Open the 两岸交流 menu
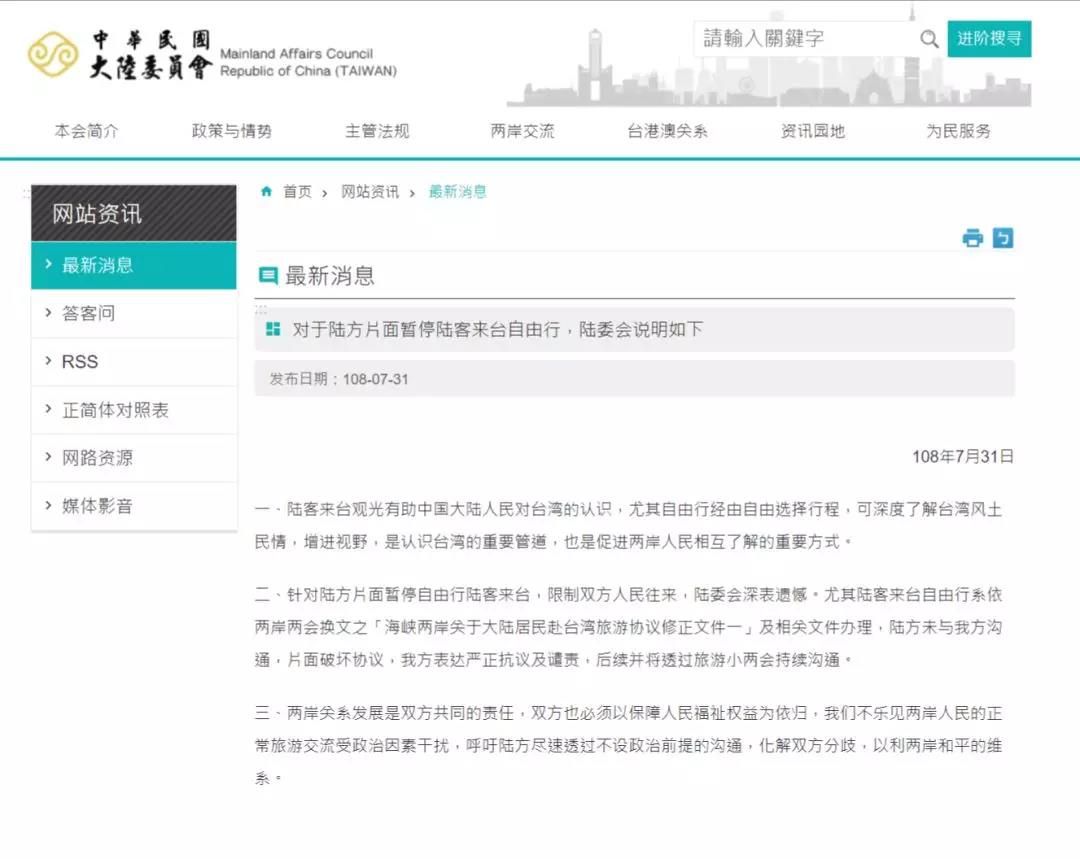 [523, 131]
